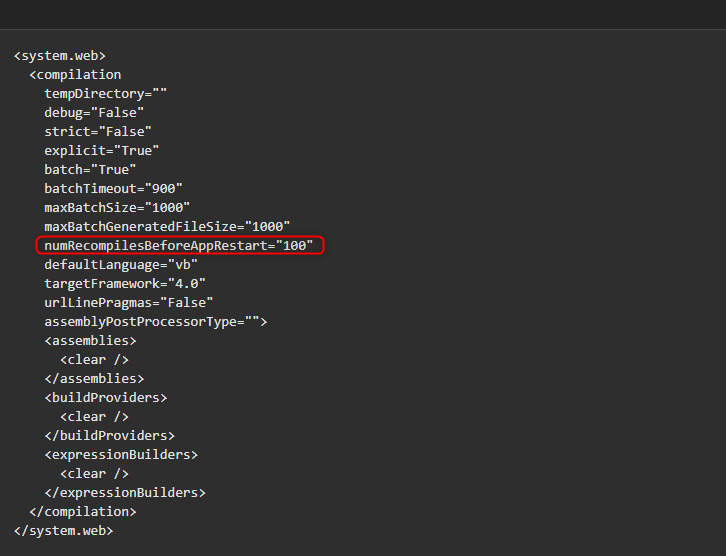
Task: Click the defaultLanguage="vb" line
Action: pyautogui.click(x=121, y=264)
